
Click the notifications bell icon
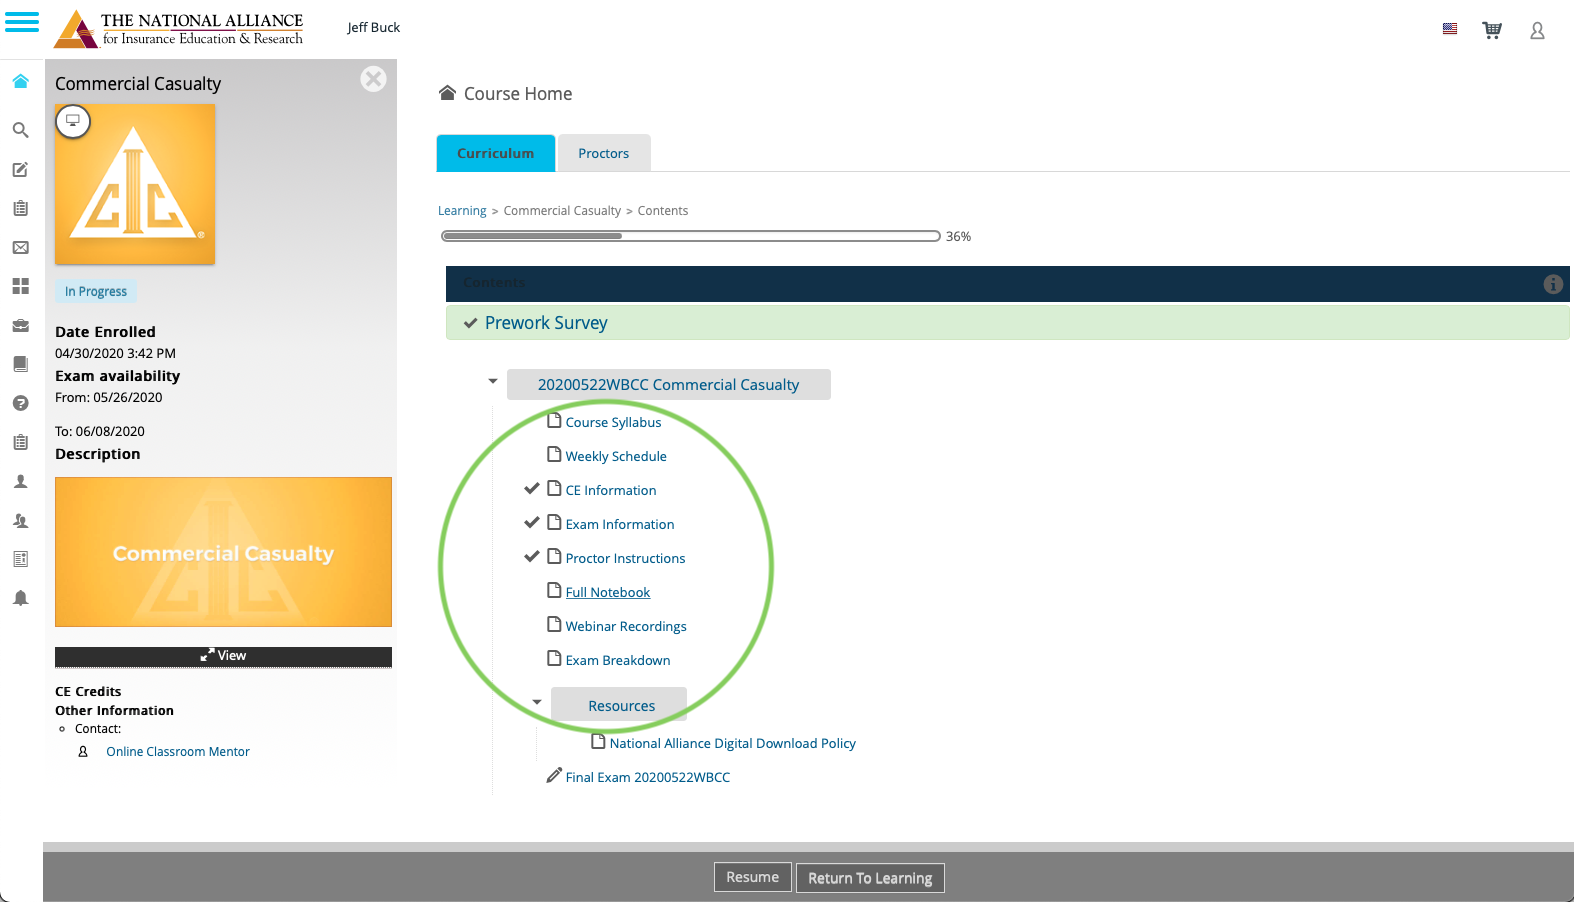coord(20,598)
